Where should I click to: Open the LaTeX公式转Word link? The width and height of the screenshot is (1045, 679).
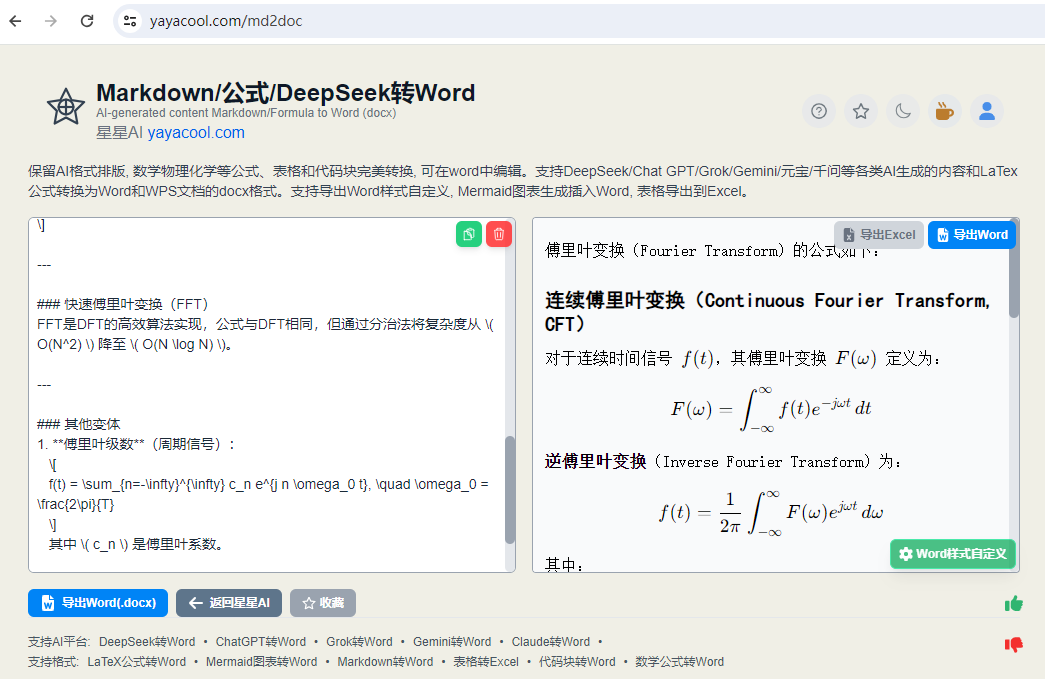click(x=137, y=662)
